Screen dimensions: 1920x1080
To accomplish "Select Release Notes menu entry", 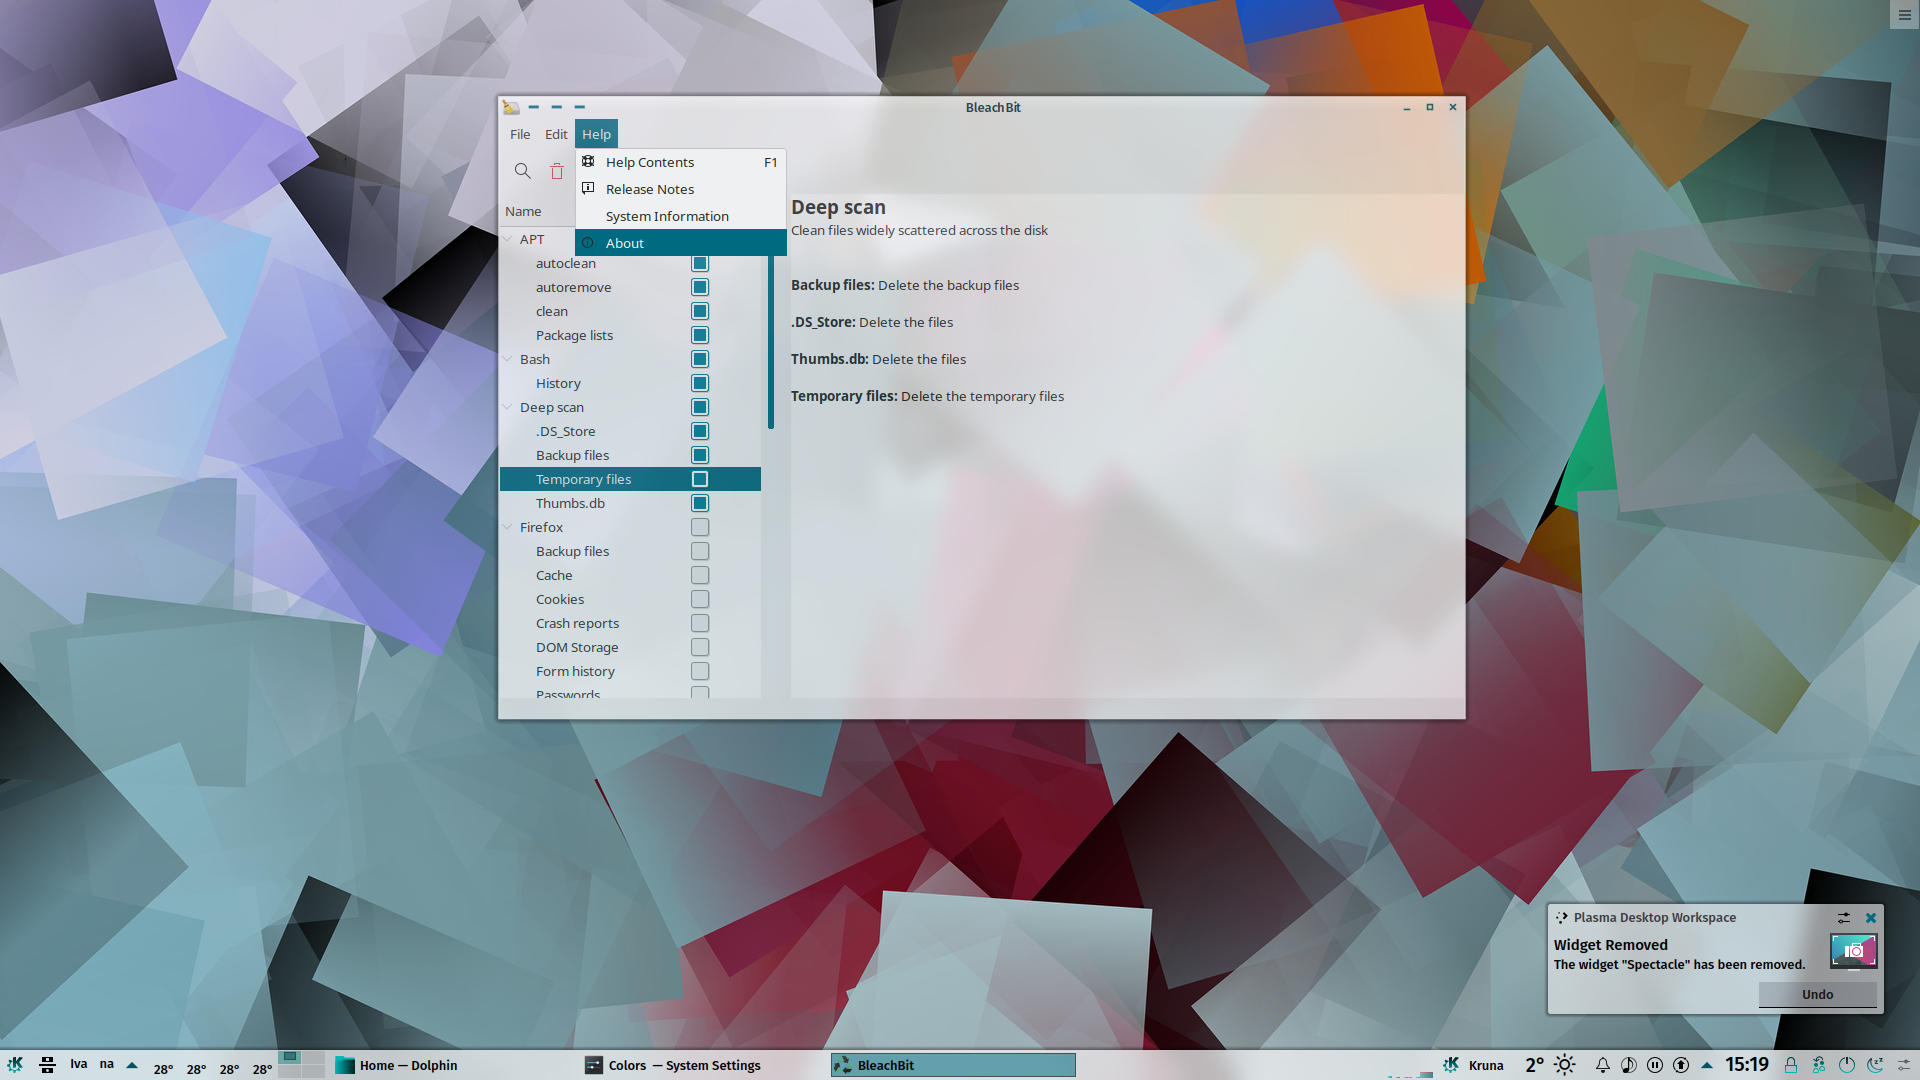I will (680, 189).
